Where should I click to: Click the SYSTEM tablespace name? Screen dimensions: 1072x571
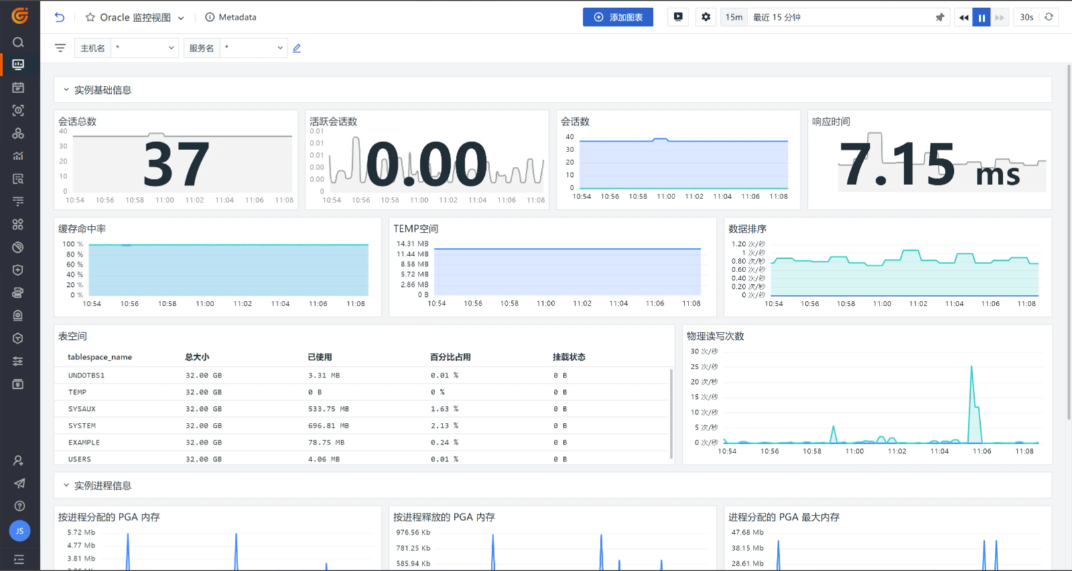click(82, 425)
